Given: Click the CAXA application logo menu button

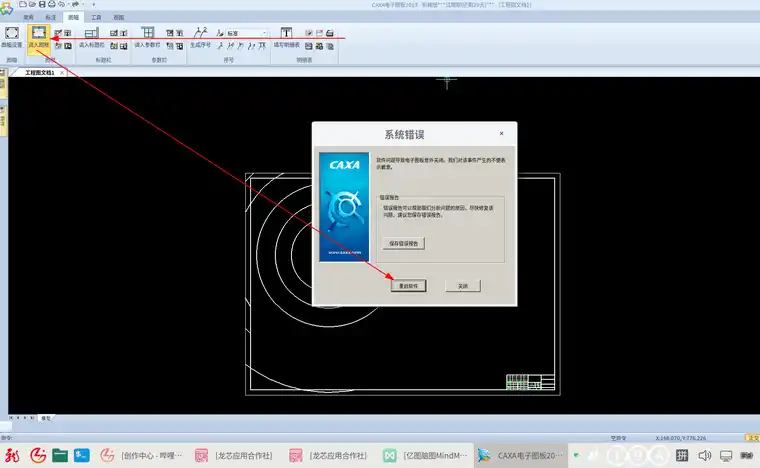Looking at the screenshot, I should [x=6, y=8].
